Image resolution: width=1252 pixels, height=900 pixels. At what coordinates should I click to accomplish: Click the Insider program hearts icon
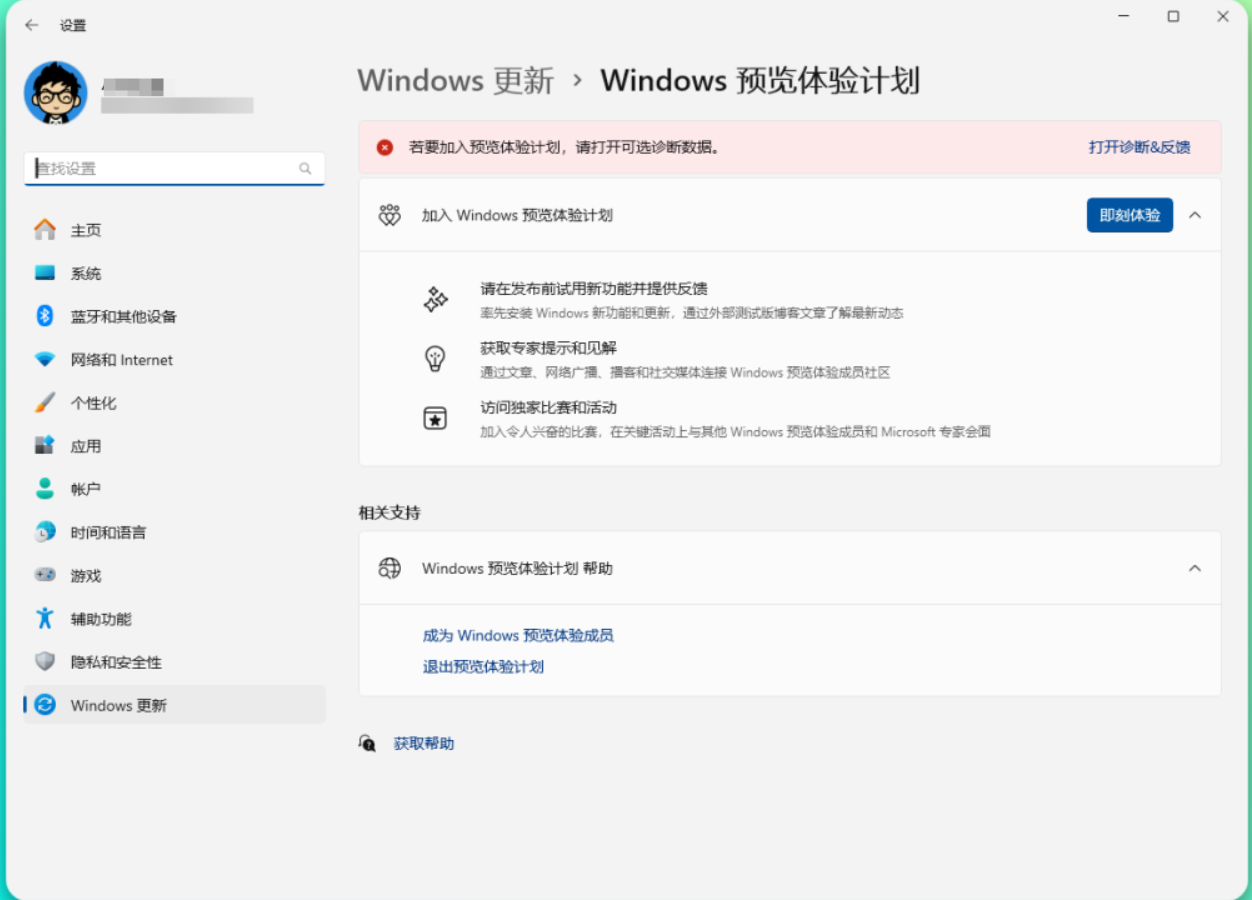(390, 215)
